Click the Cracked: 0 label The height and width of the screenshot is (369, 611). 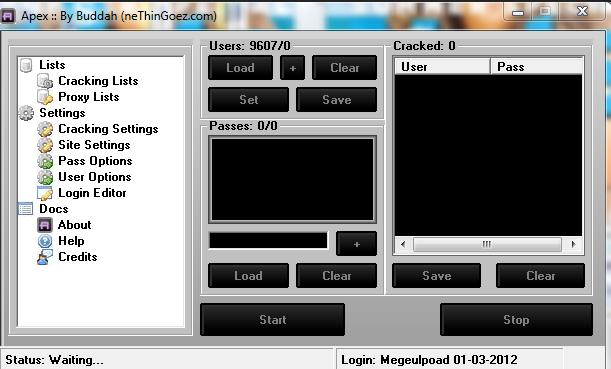click(424, 46)
